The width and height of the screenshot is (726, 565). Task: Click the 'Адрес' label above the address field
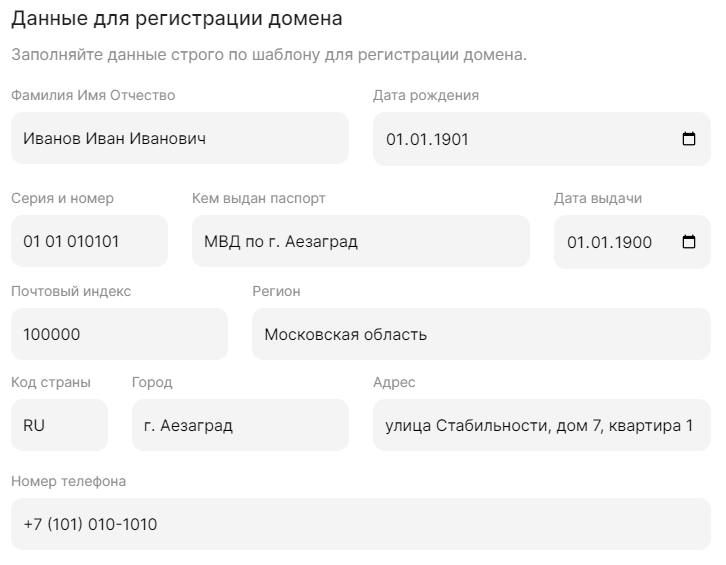394,383
